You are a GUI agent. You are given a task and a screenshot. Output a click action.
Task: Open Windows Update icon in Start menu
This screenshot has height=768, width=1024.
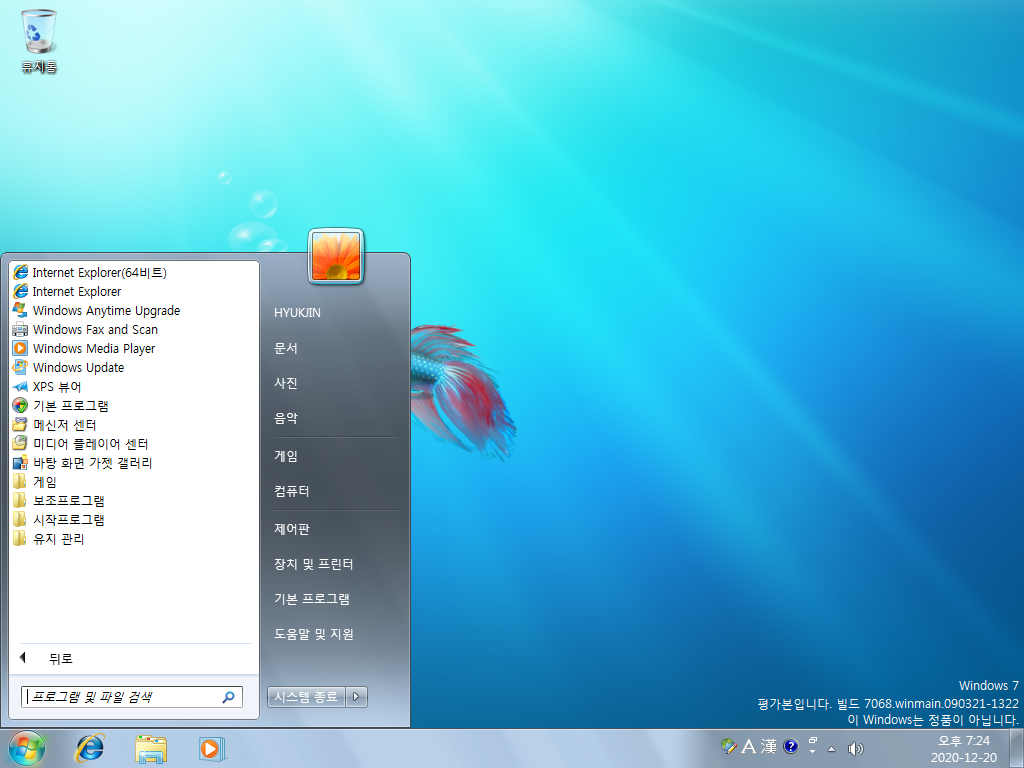[x=21, y=367]
